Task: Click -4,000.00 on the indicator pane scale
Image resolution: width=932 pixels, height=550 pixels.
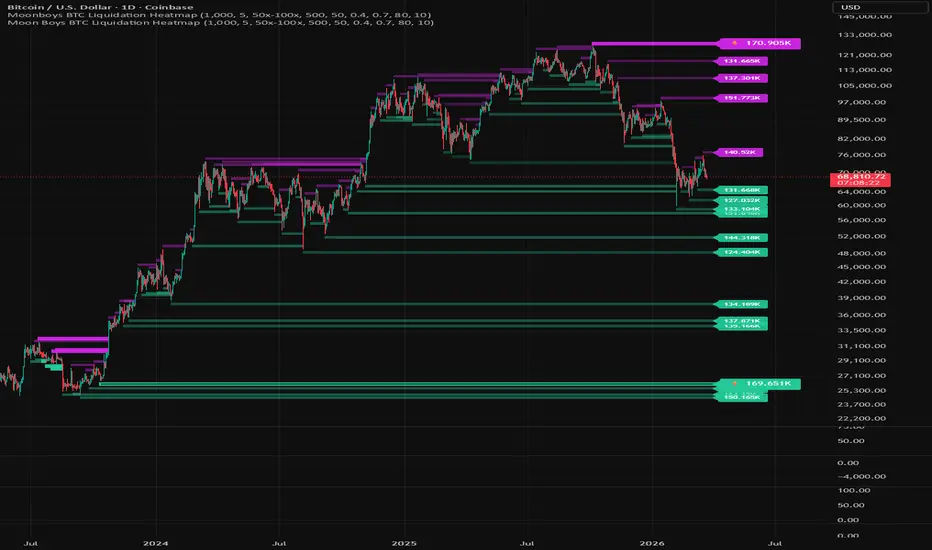Action: coord(861,477)
